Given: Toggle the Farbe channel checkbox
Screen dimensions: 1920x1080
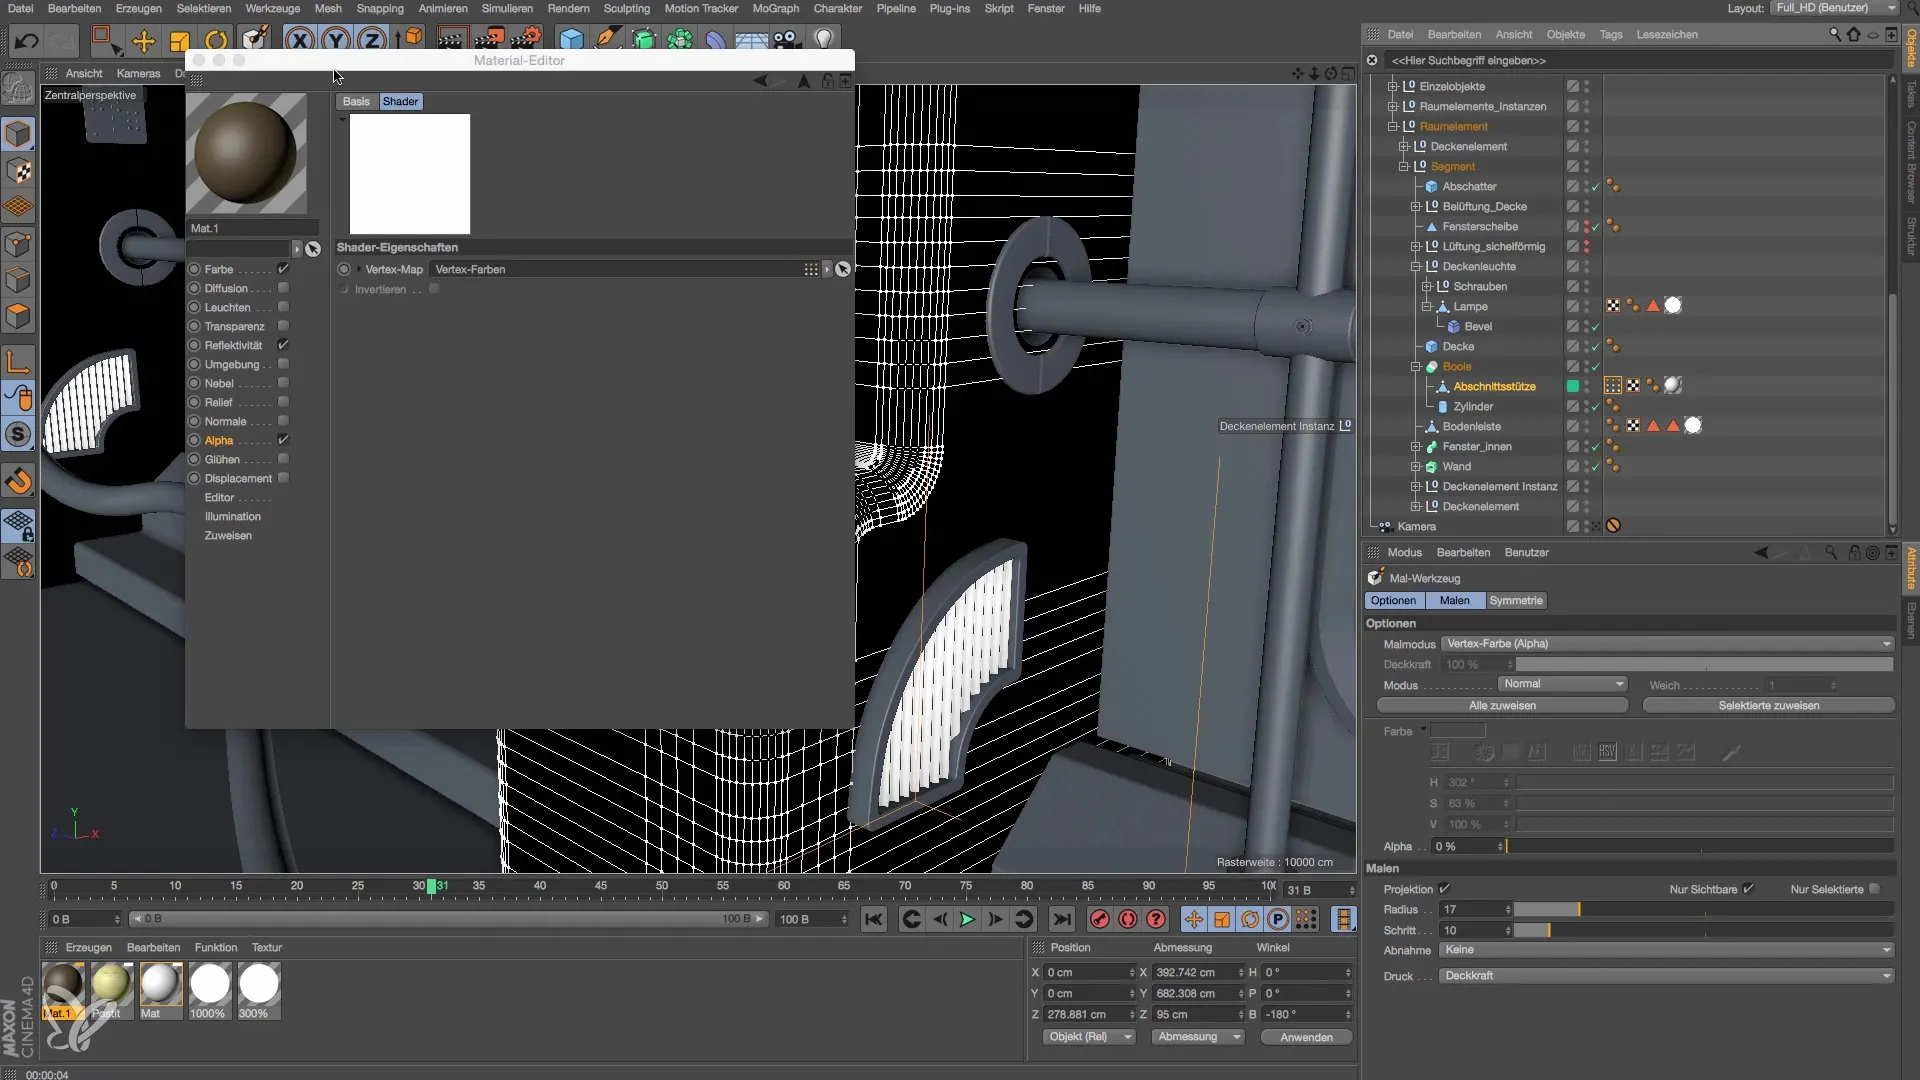Looking at the screenshot, I should pos(283,269).
